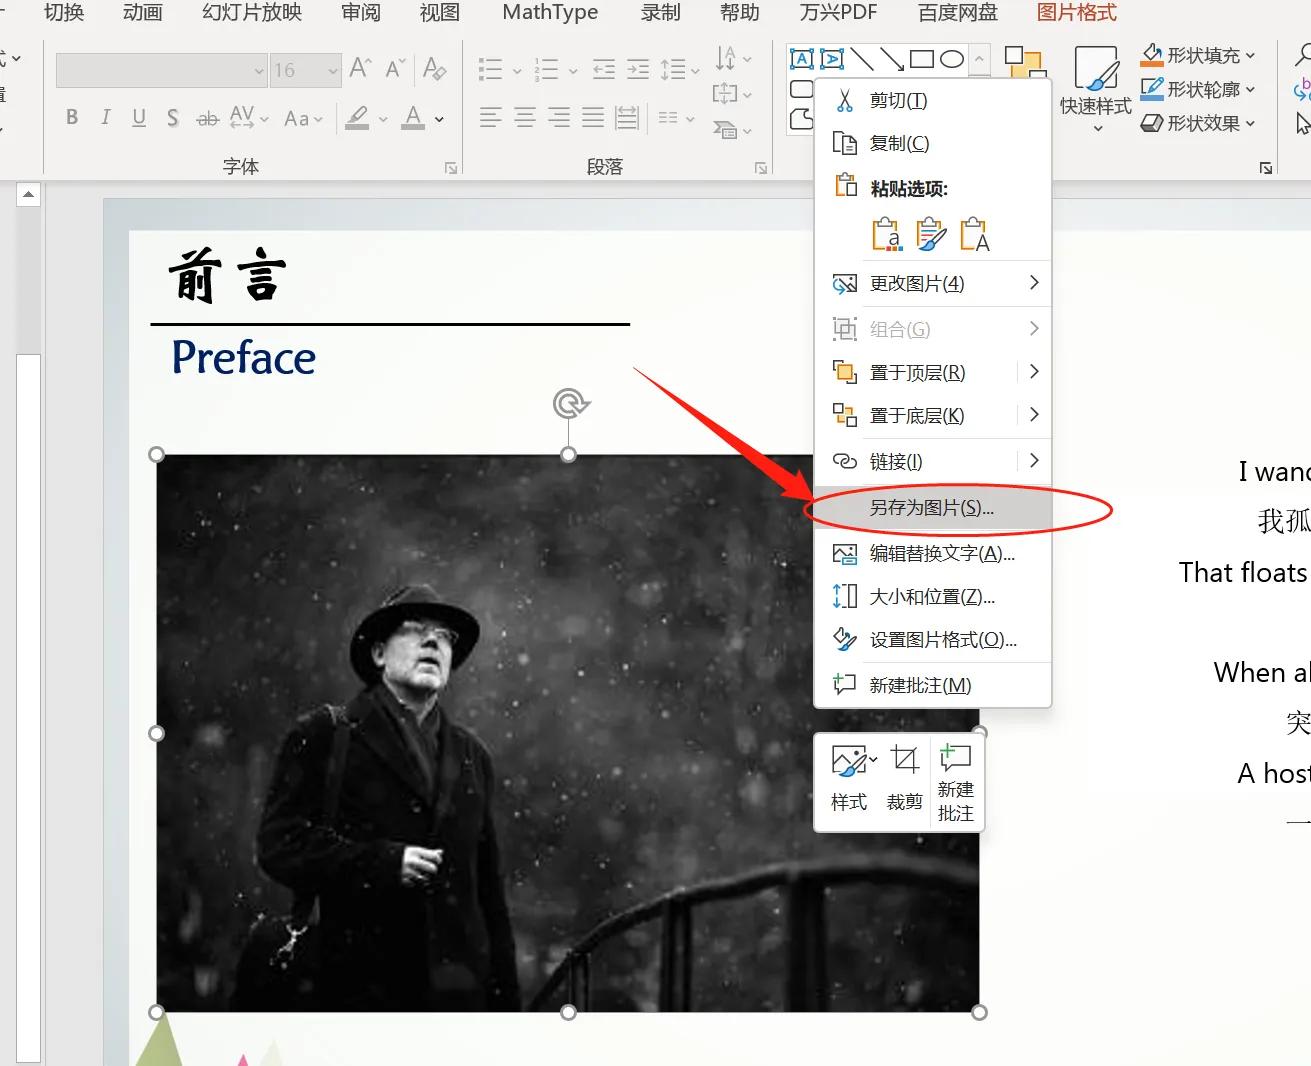
Task: Select the straight line shape
Action: point(862,59)
